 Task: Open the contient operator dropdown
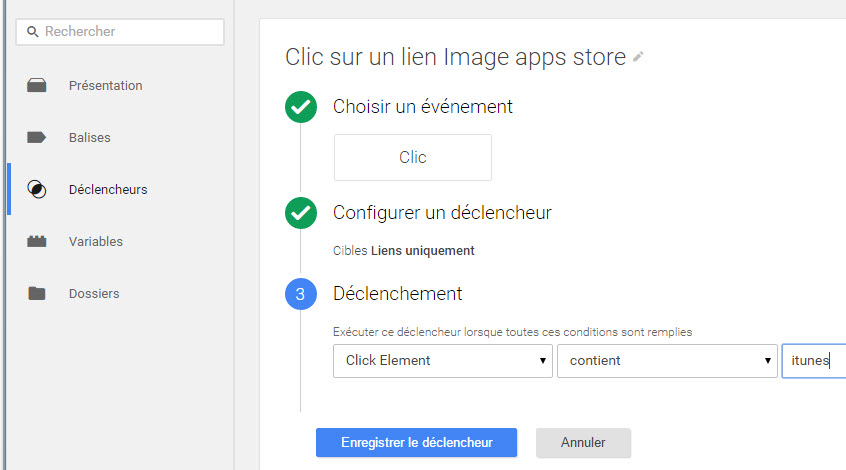[x=667, y=360]
